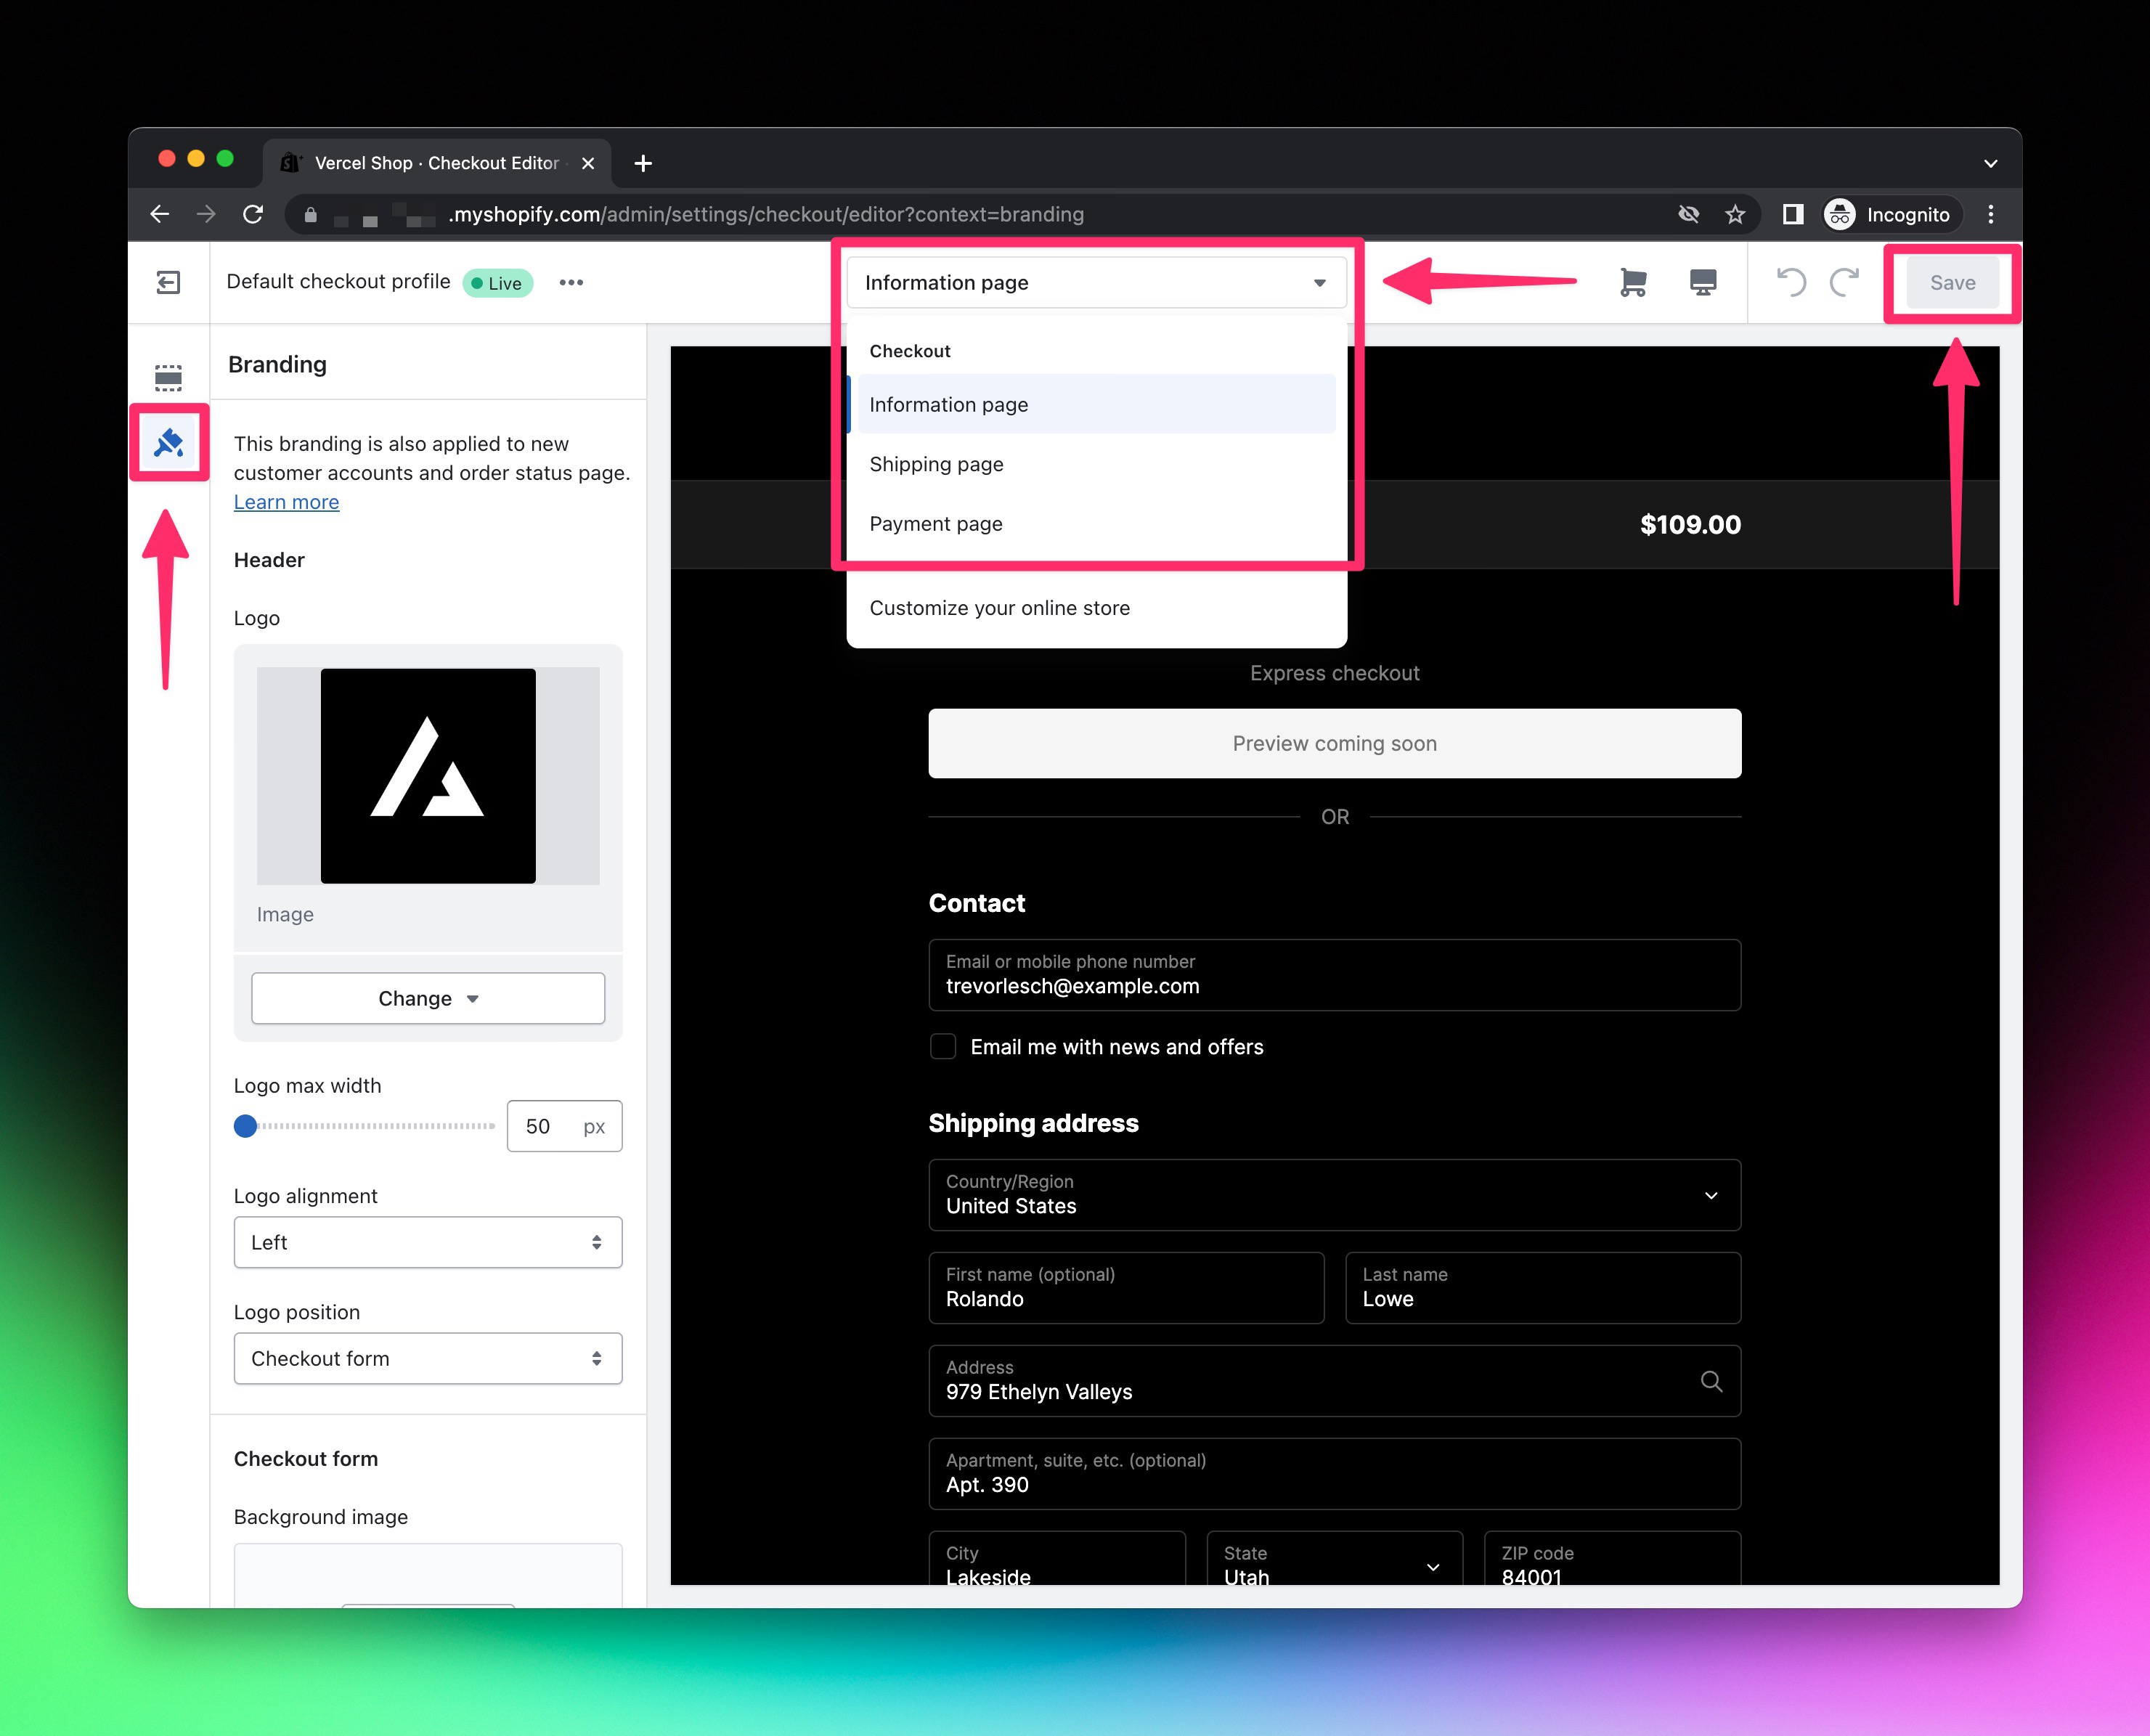Click the $109.00 order total
Screen dimensions: 2150x1736
coord(1690,524)
